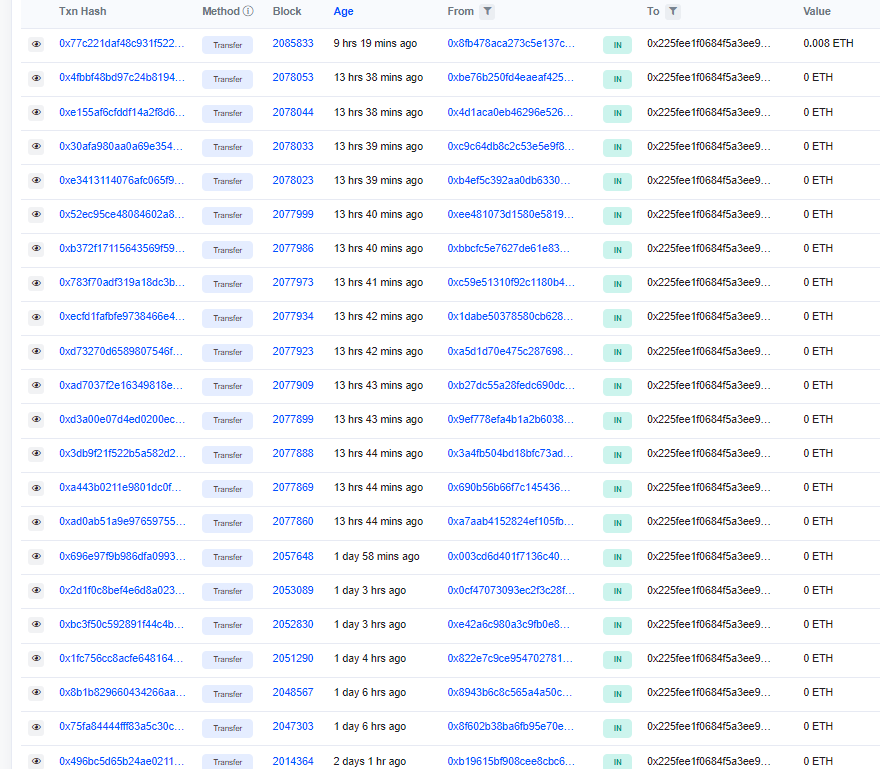Click eye icon for txn 0x496bc5d65b24ae0211
The image size is (880, 769).
coord(36,761)
